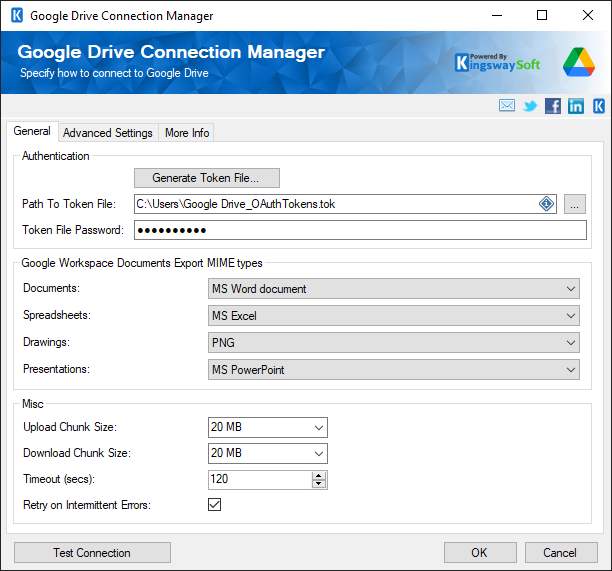
Task: Minimize the Connection Manager window
Action: point(497,16)
